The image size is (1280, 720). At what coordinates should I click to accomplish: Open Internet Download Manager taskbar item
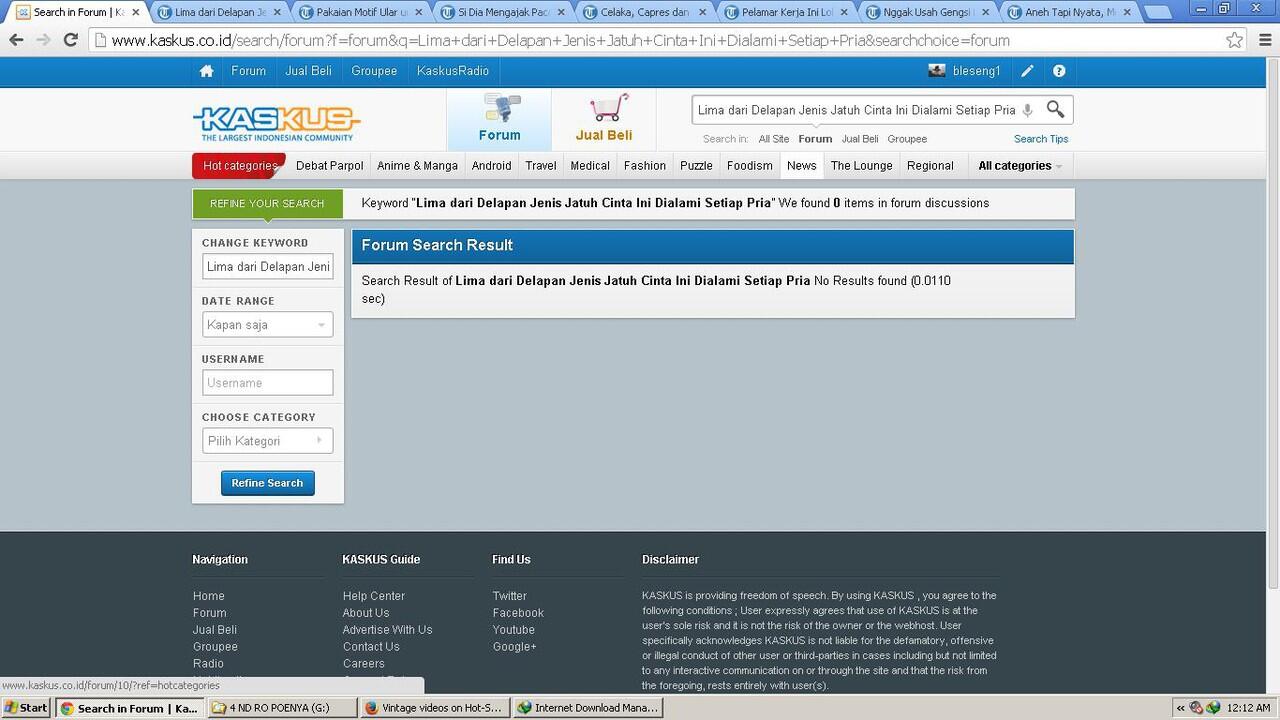pos(587,707)
